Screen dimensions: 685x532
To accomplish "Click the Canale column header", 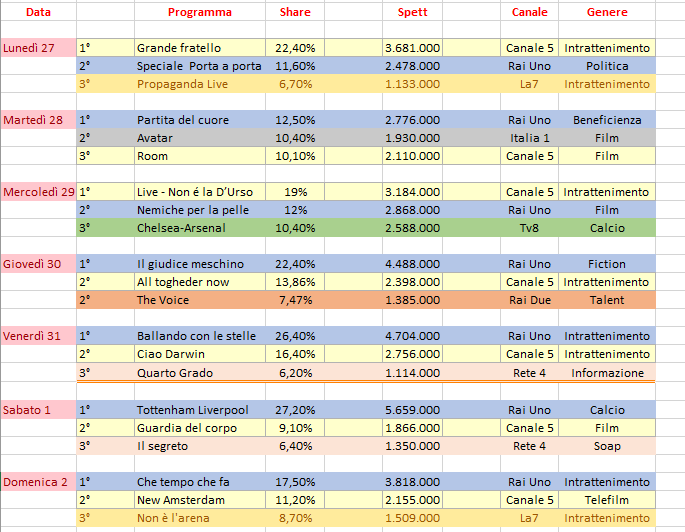I will click(529, 13).
